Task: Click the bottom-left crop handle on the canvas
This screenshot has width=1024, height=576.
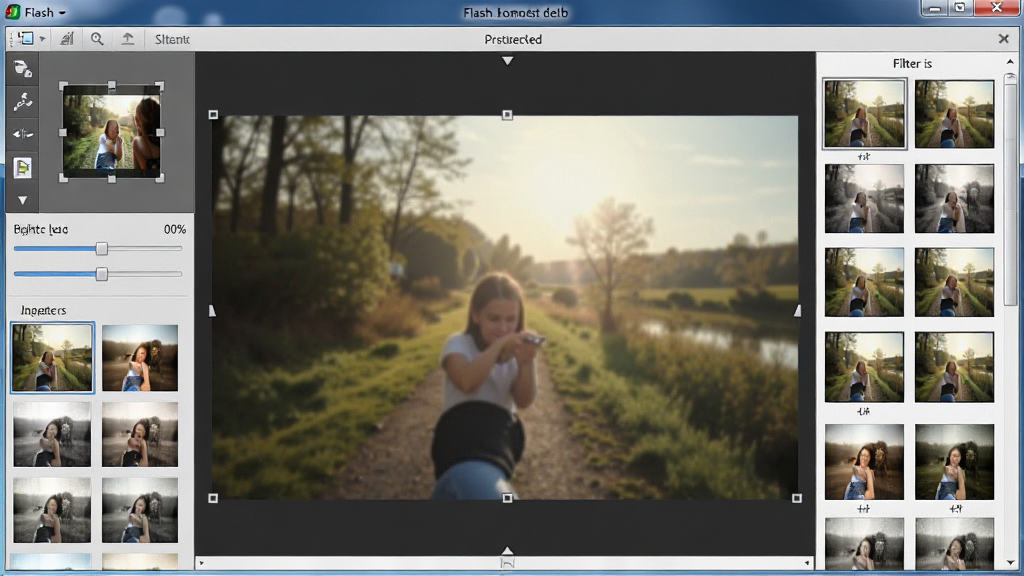Action: pos(213,498)
